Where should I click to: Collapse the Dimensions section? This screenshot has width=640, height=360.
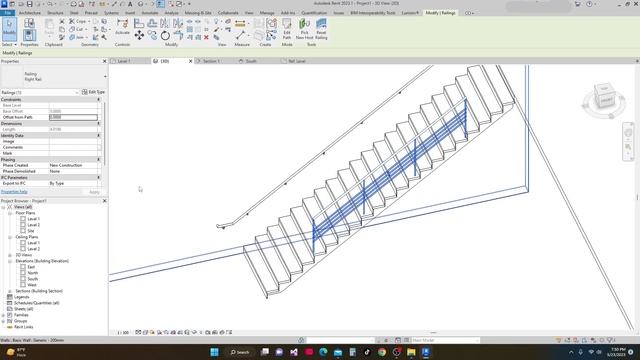click(98, 123)
